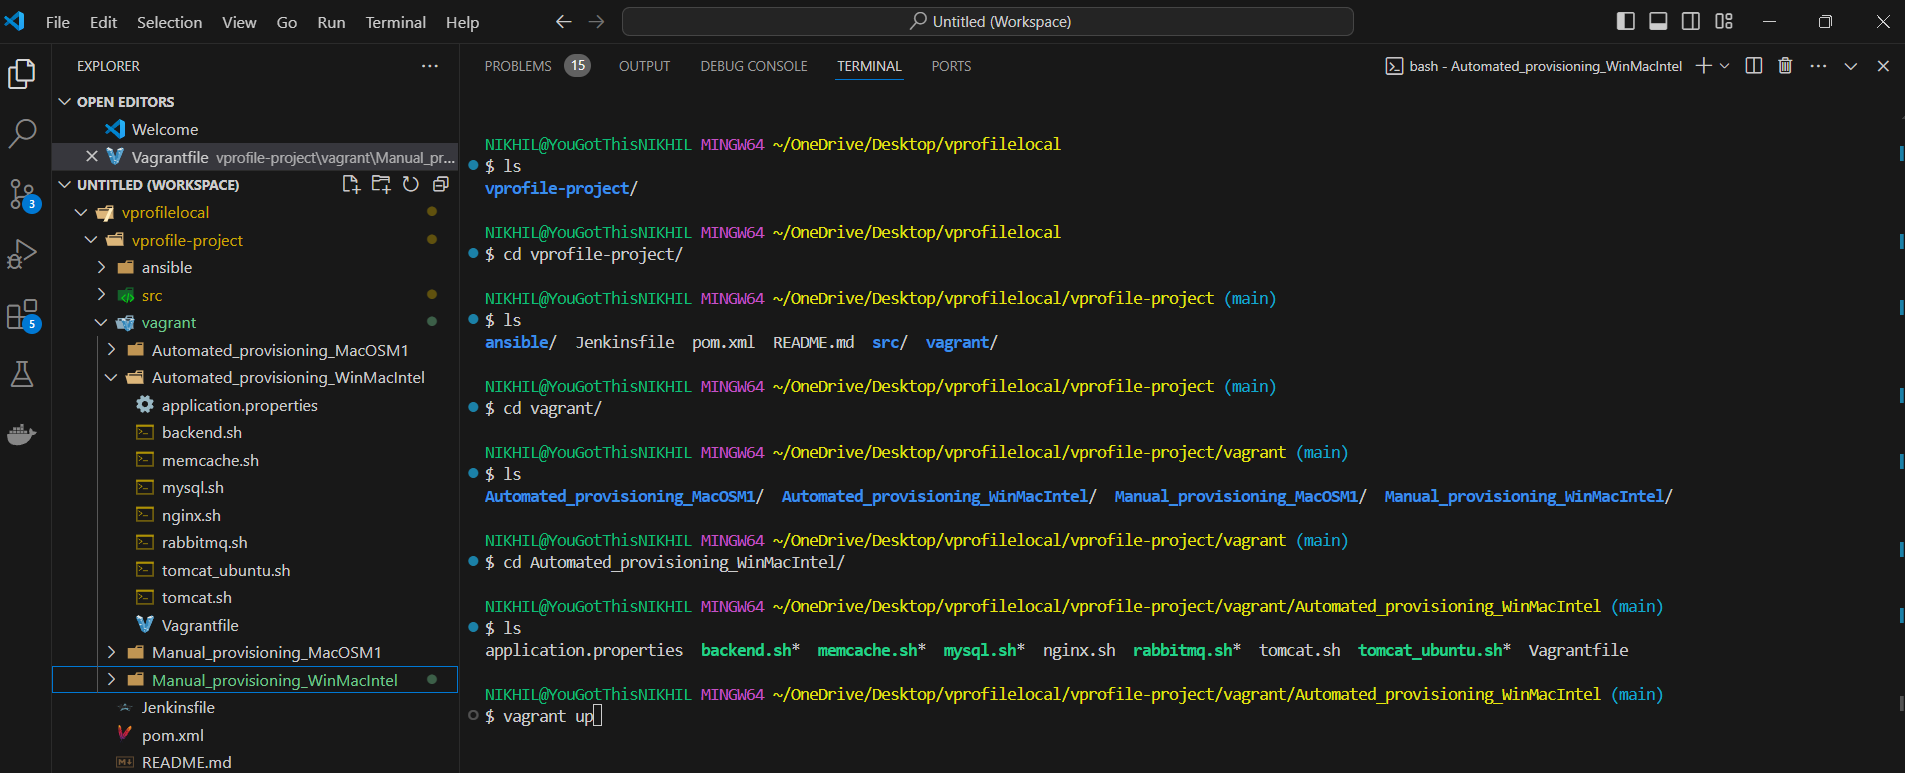
Task: Select Welcome in Open Editors
Action: click(165, 129)
